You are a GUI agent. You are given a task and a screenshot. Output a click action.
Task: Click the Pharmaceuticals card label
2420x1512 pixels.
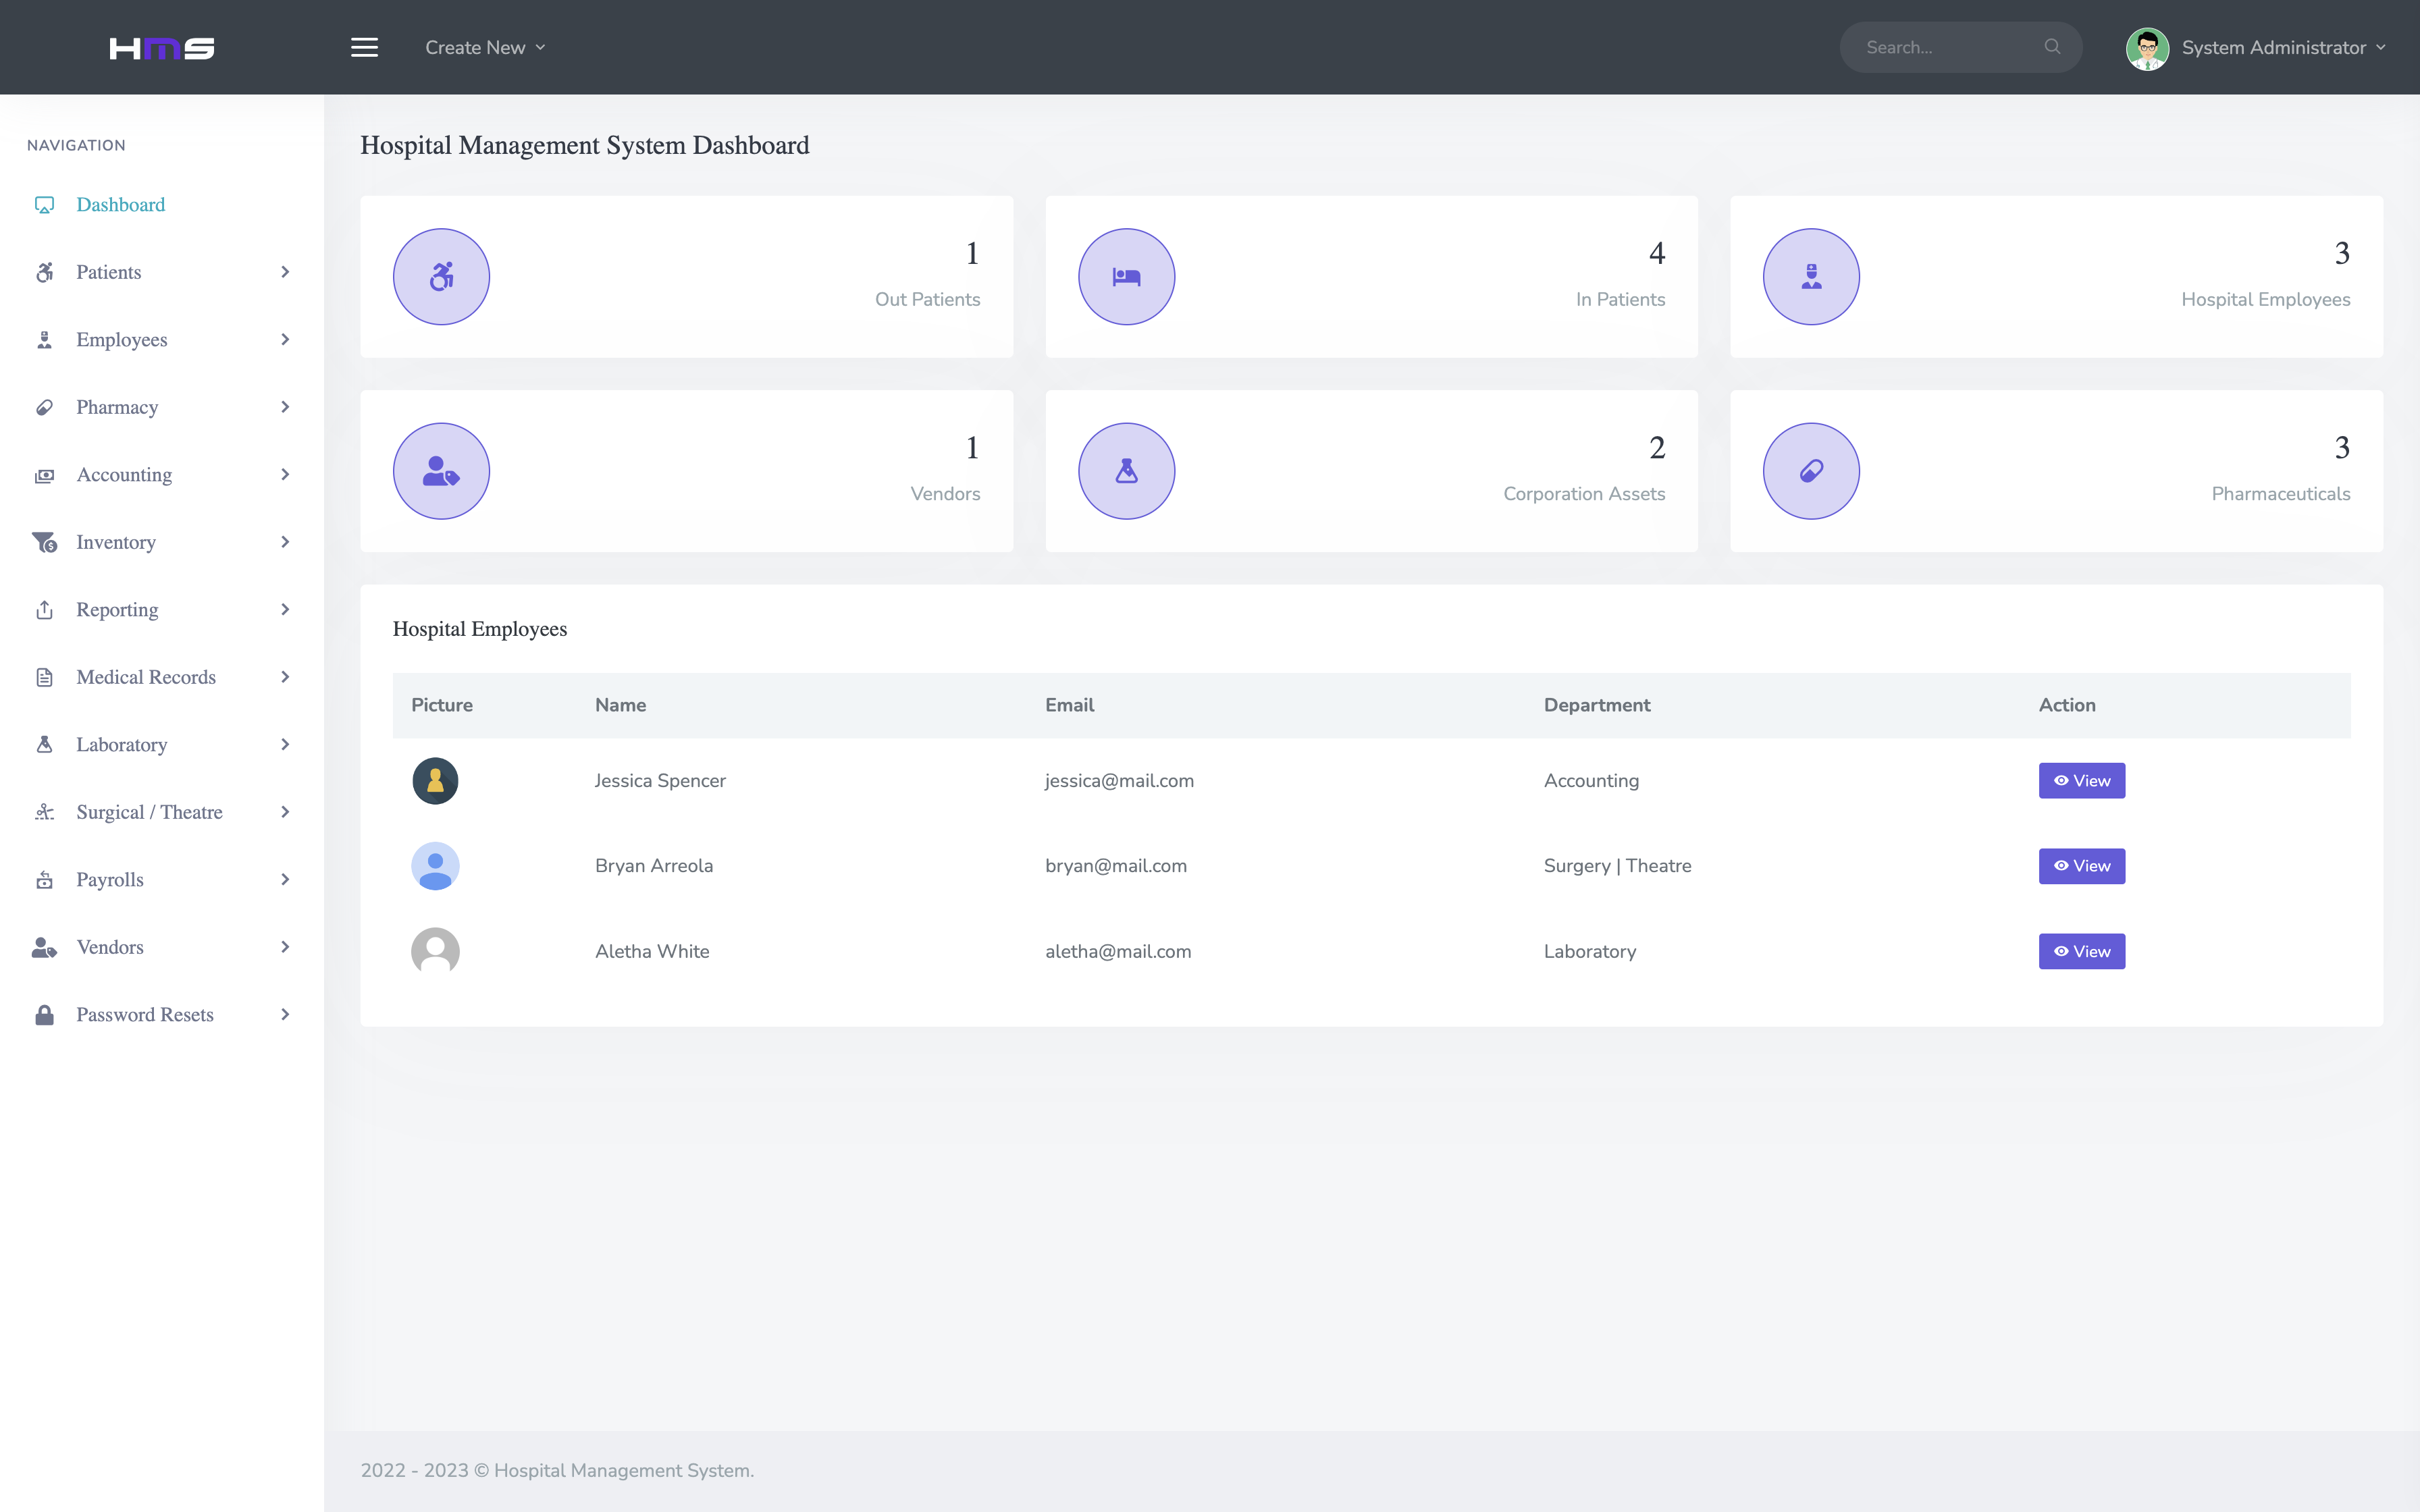(x=2280, y=494)
